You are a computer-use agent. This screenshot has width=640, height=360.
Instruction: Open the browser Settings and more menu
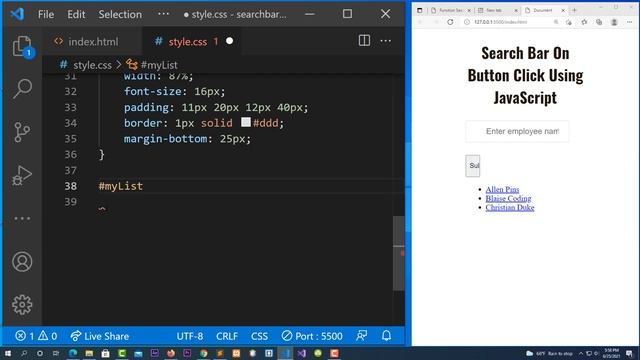click(x=629, y=22)
